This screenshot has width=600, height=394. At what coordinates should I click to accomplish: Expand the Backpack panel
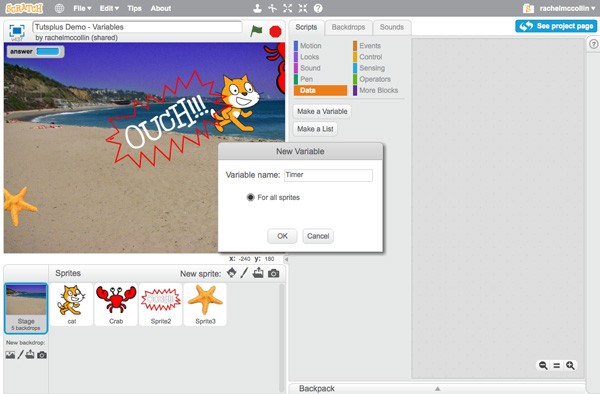[437, 388]
